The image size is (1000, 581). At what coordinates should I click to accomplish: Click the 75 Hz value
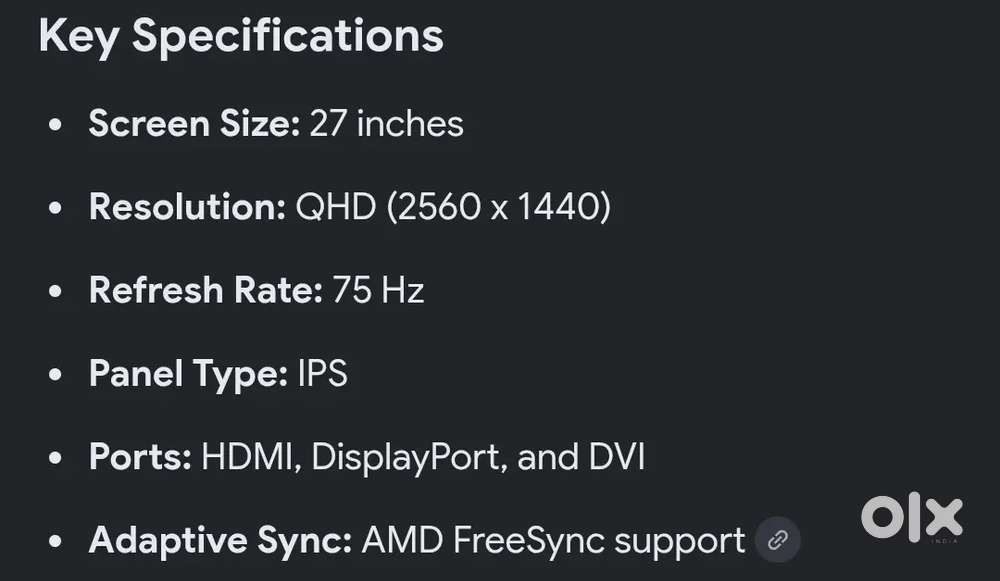[x=378, y=290]
